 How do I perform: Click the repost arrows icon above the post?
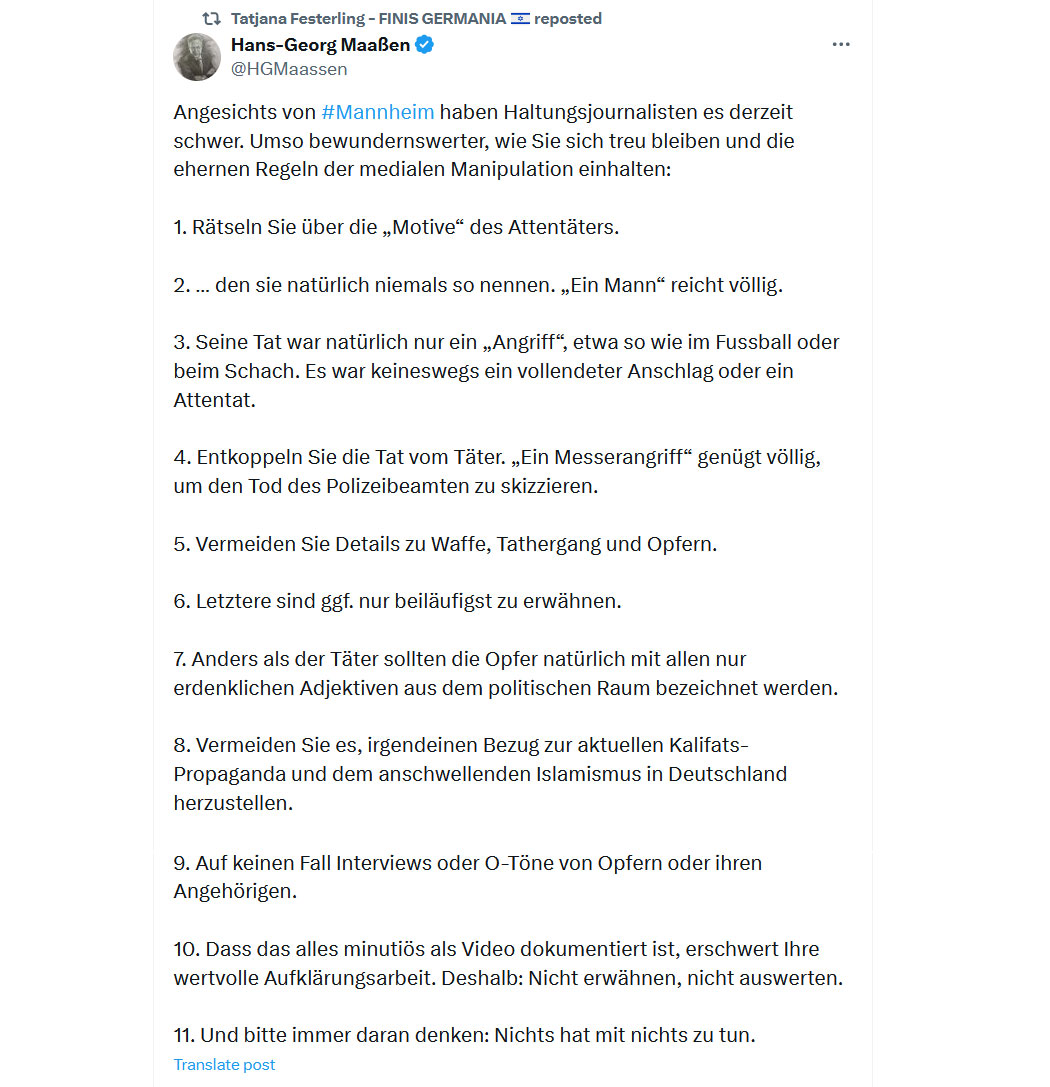[211, 19]
